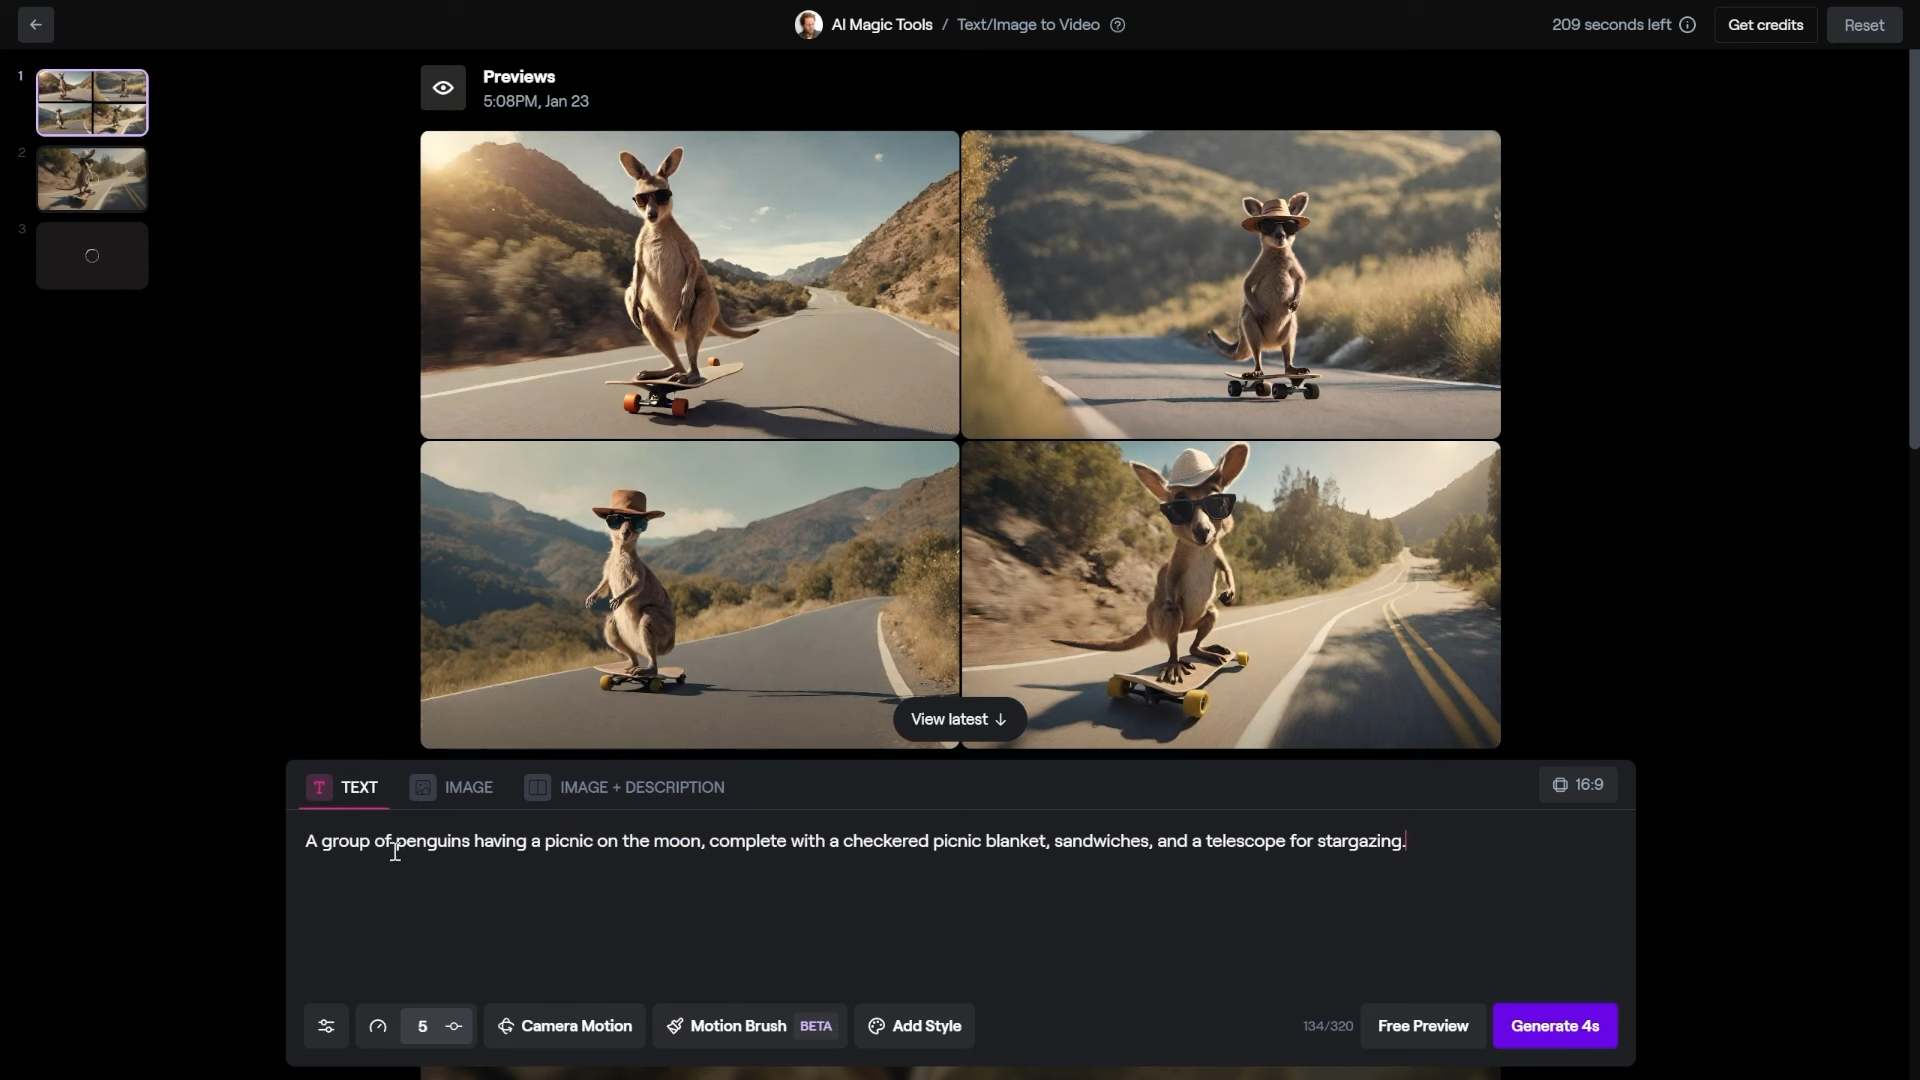The width and height of the screenshot is (1920, 1080).
Task: Select the second history thumbnail
Action: pyautogui.click(x=92, y=179)
